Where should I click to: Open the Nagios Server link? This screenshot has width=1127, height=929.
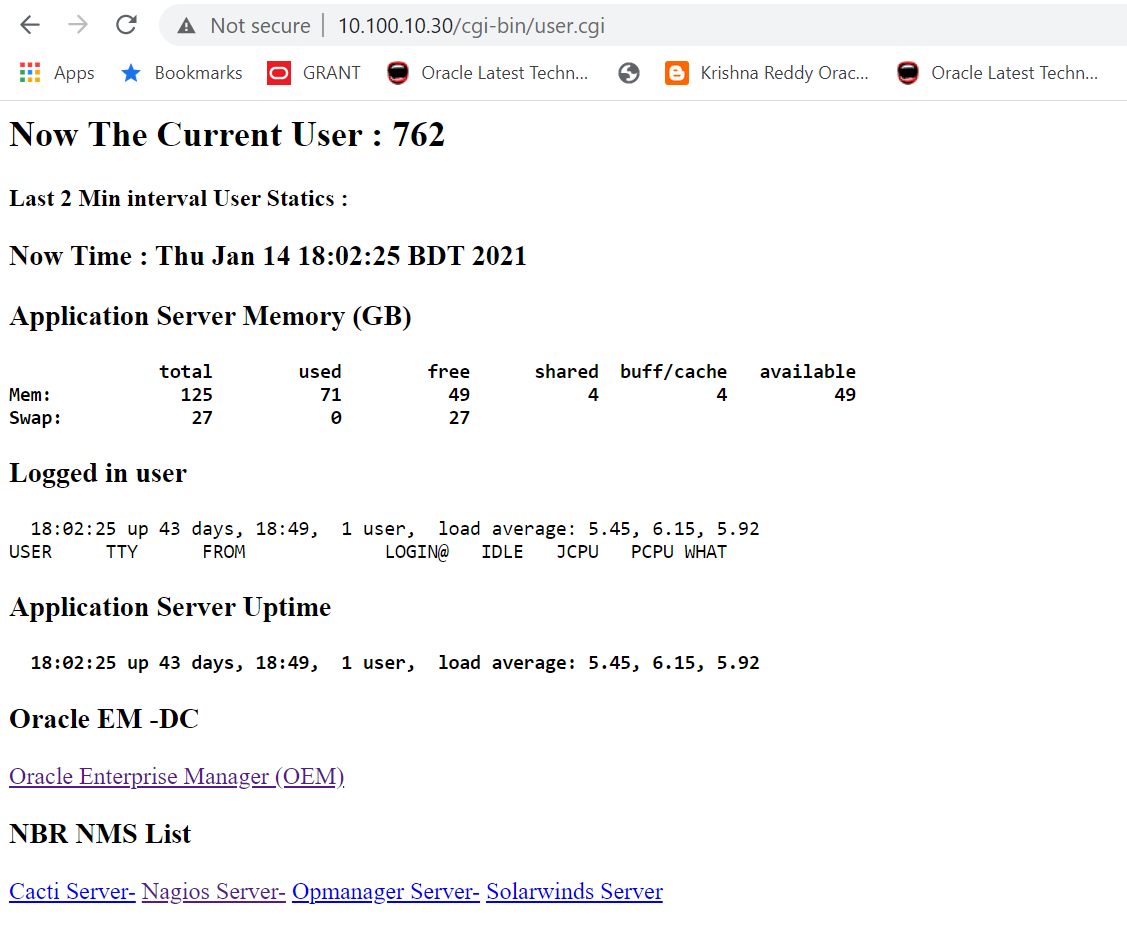pos(213,891)
